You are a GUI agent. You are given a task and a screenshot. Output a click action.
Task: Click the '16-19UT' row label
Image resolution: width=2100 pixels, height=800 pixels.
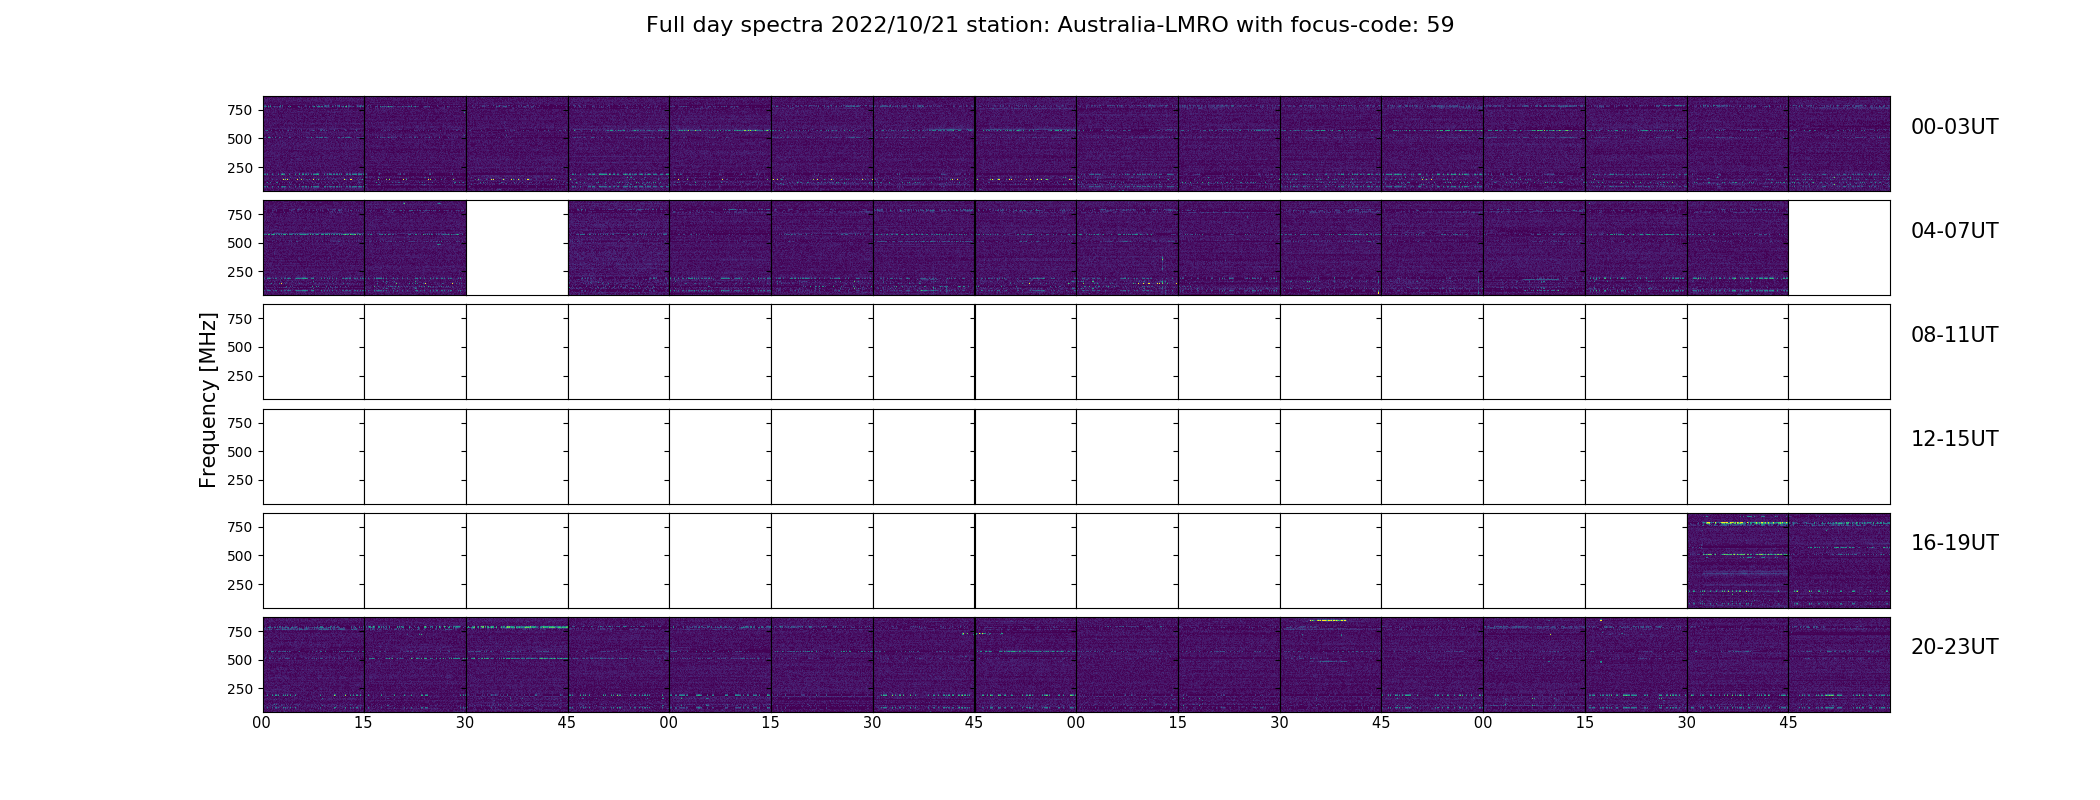[1954, 543]
